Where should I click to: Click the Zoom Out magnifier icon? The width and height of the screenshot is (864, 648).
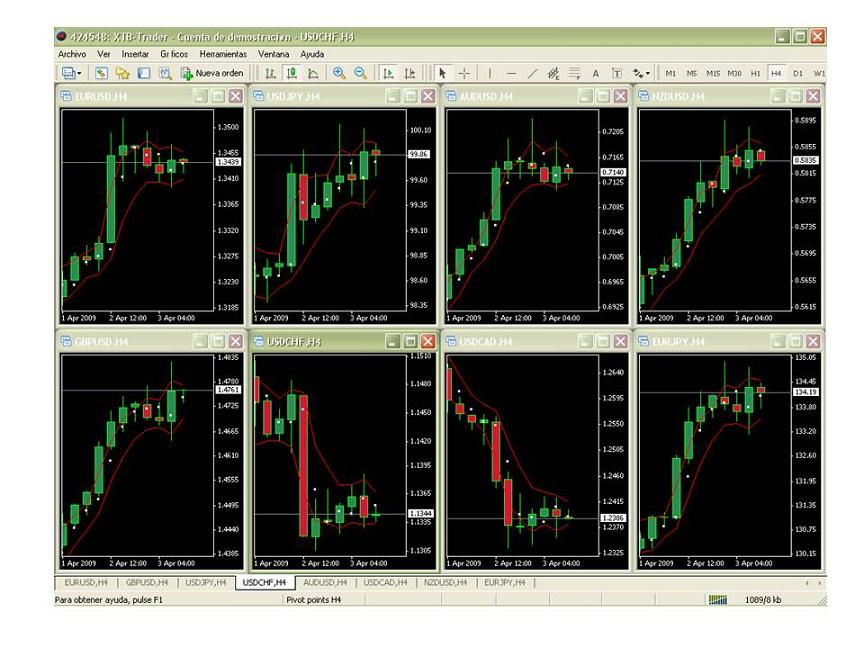(x=360, y=73)
